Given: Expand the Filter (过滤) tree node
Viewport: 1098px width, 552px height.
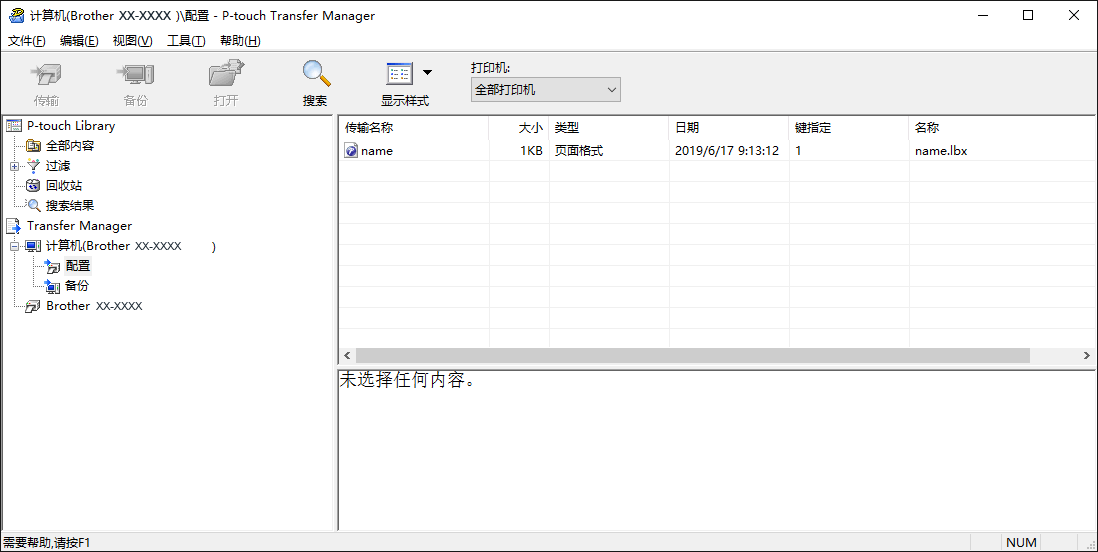Looking at the screenshot, I should [14, 166].
